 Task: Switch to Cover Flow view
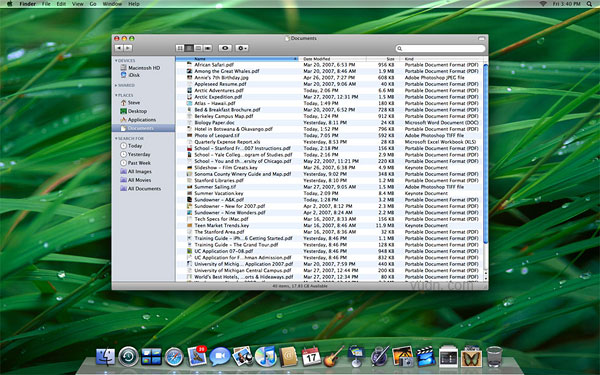(207, 48)
